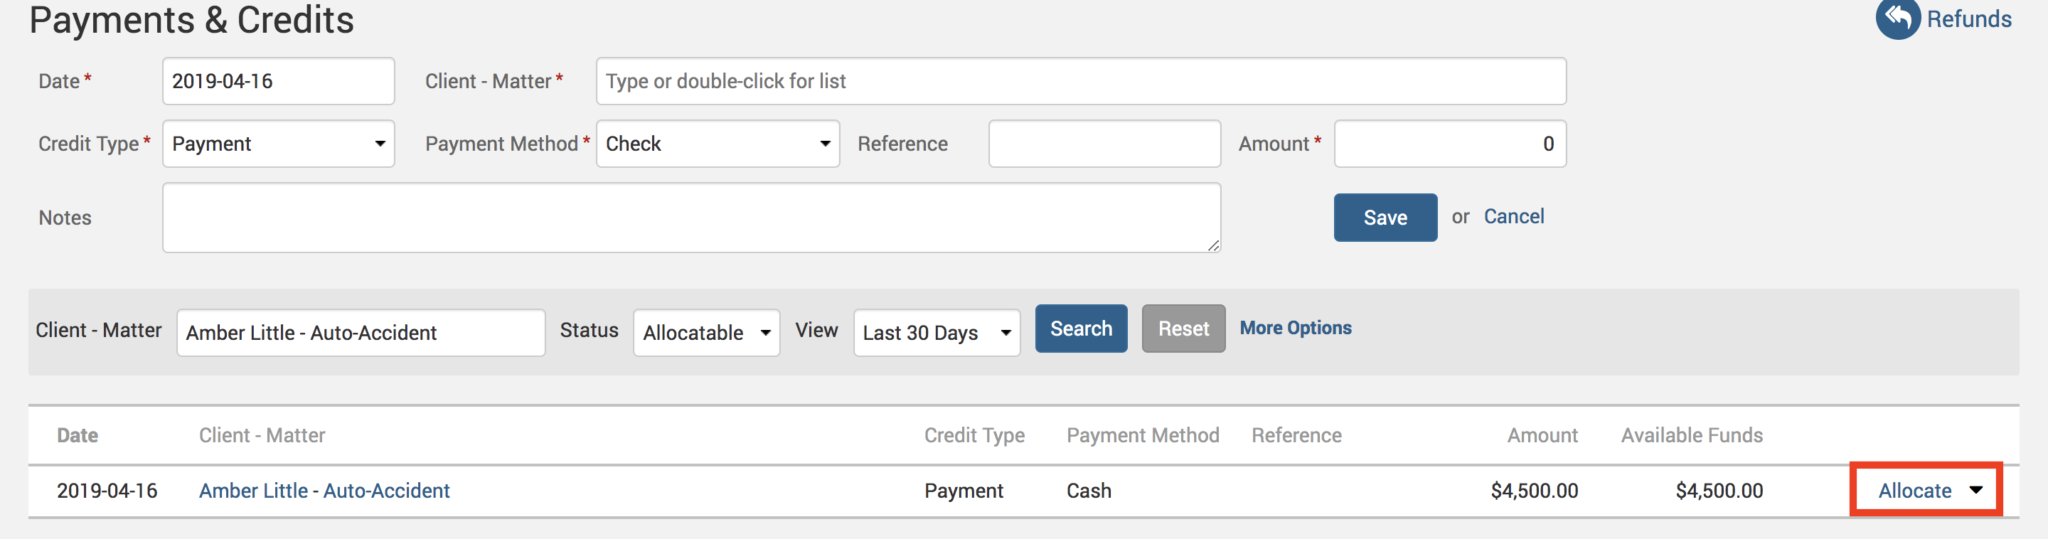Viewport: 2048px width, 539px height.
Task: Expand the Payment Method dropdown
Action: click(x=717, y=144)
